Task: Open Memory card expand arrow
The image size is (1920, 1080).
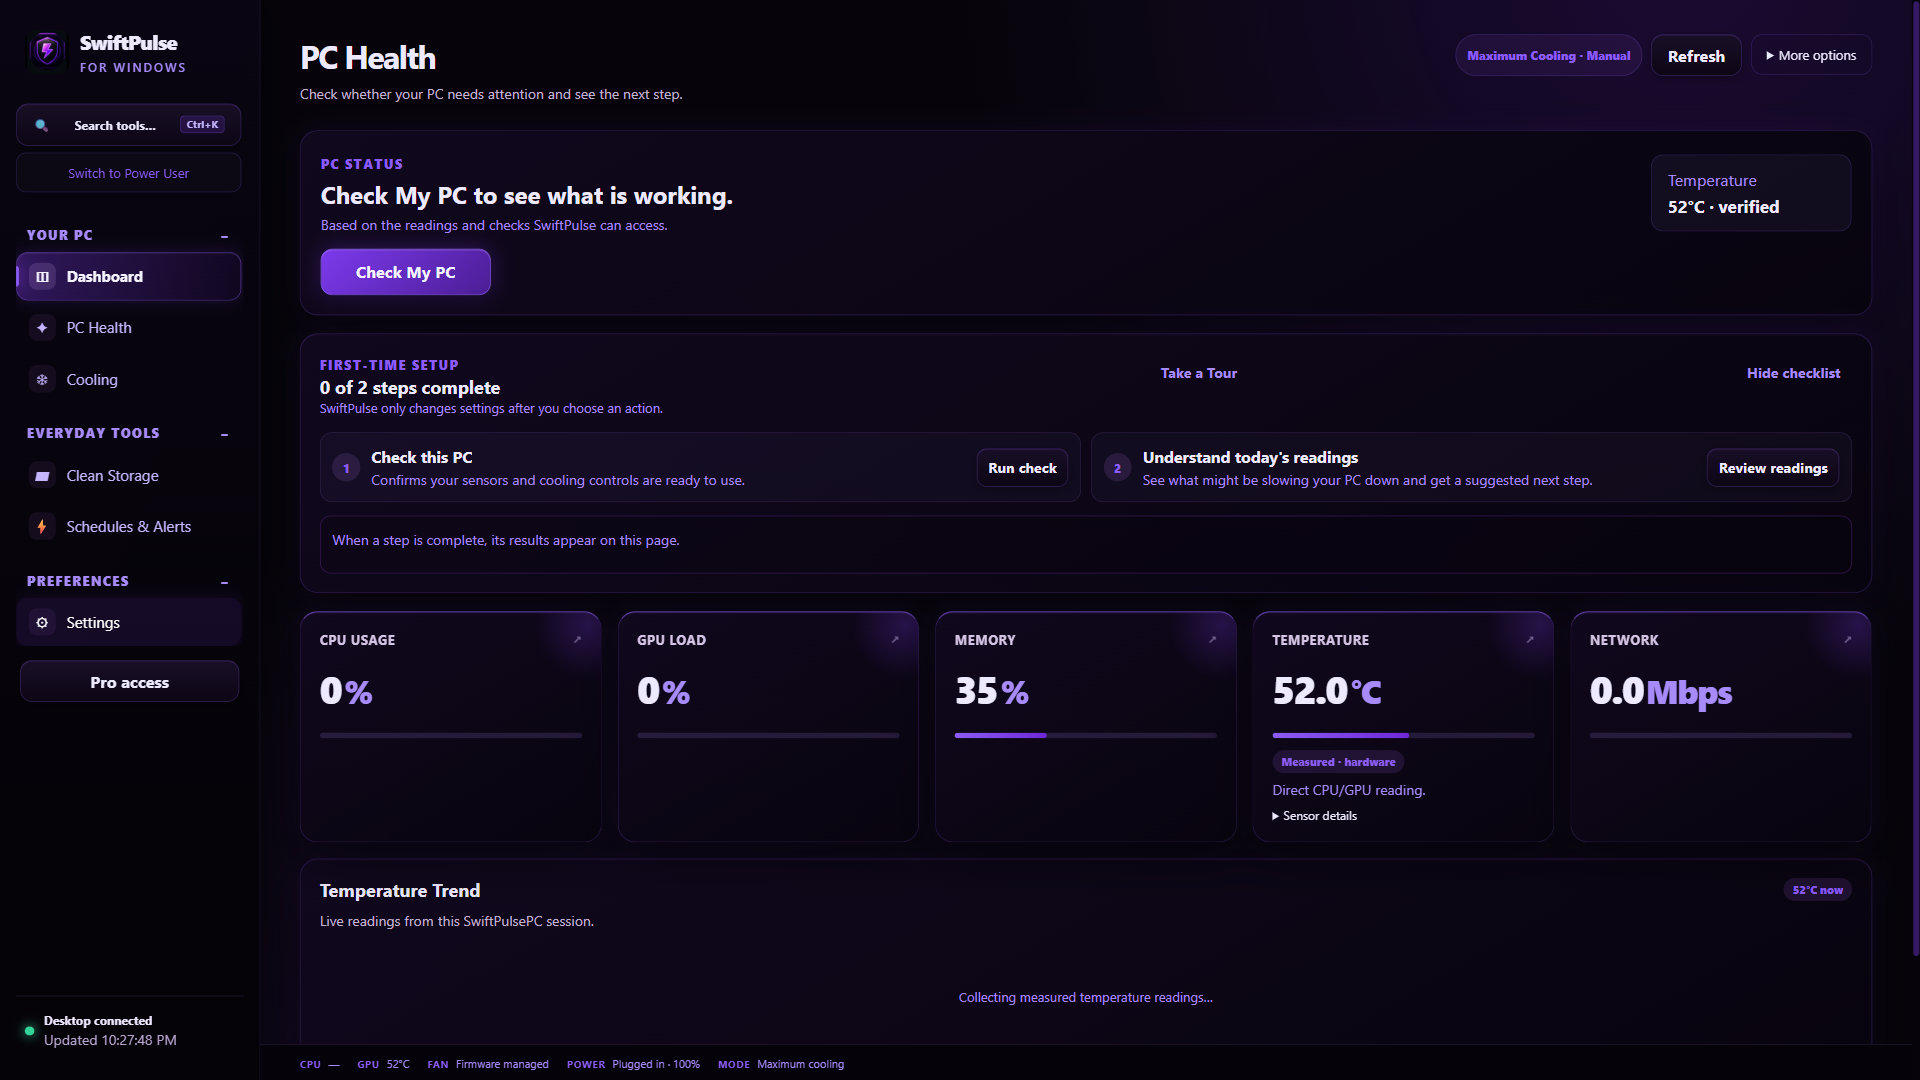Action: 1212,640
